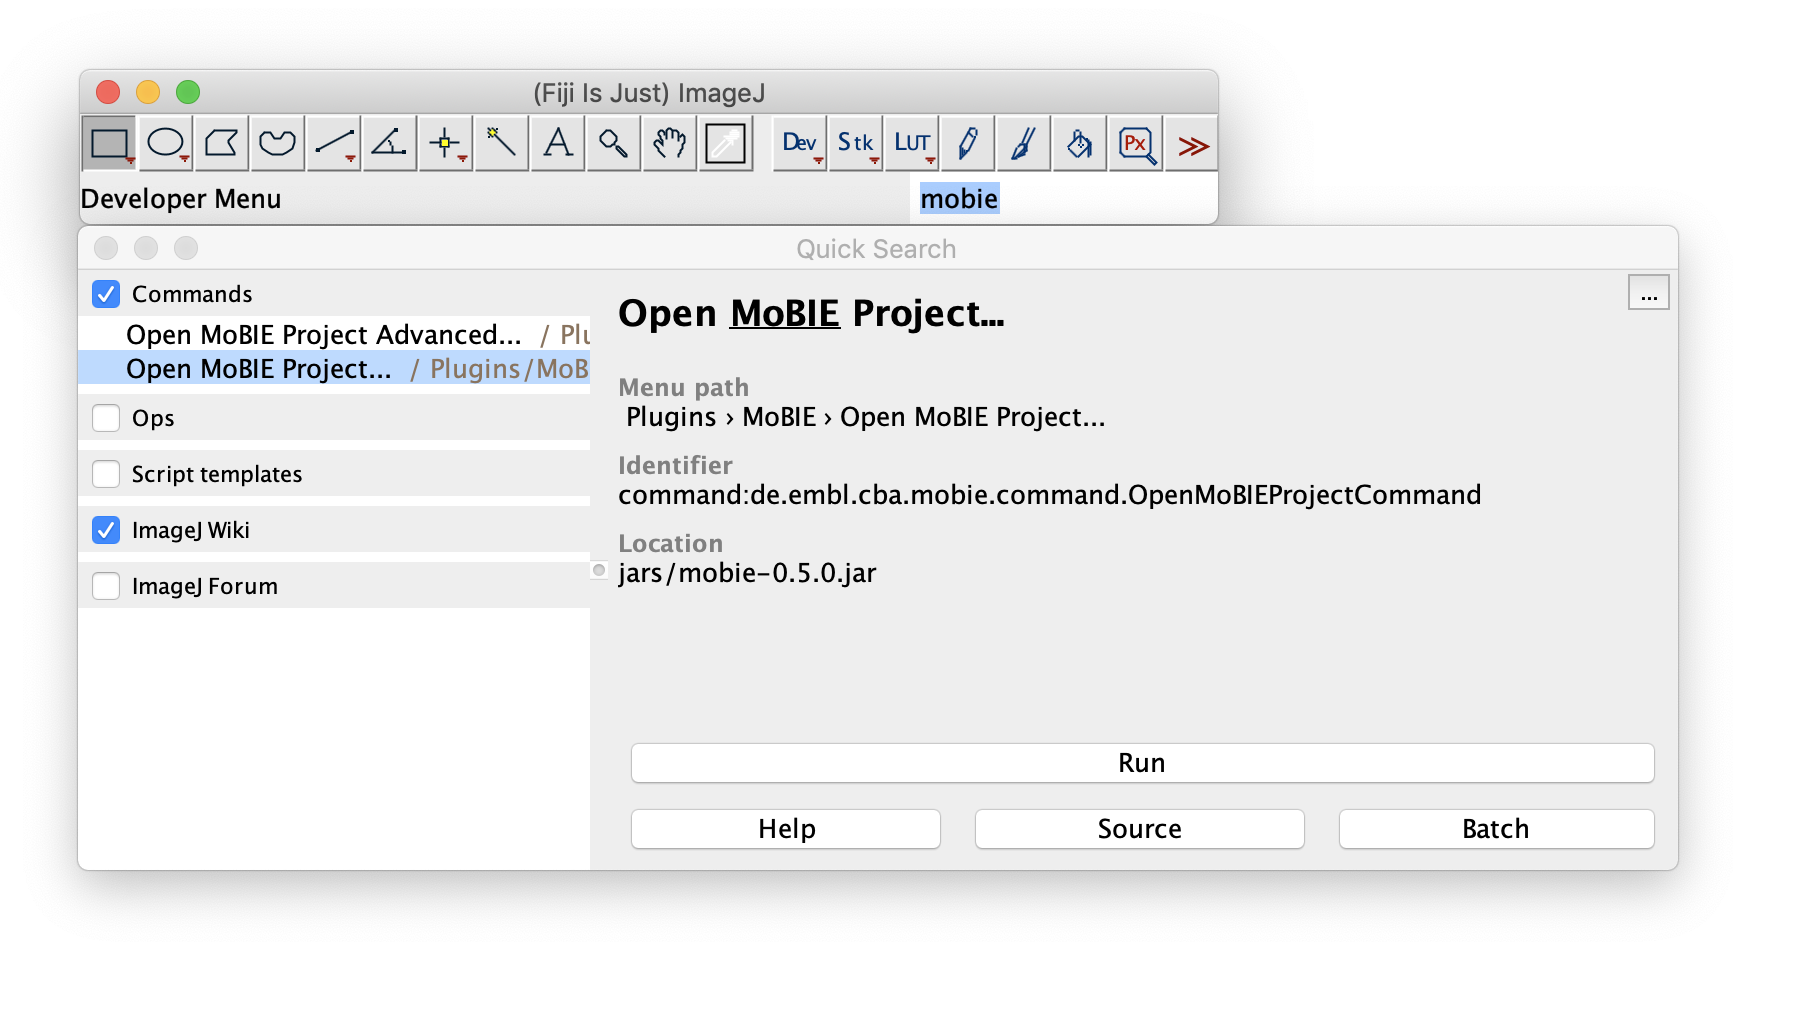Minimize the ImageJ window with yellow button

148,92
